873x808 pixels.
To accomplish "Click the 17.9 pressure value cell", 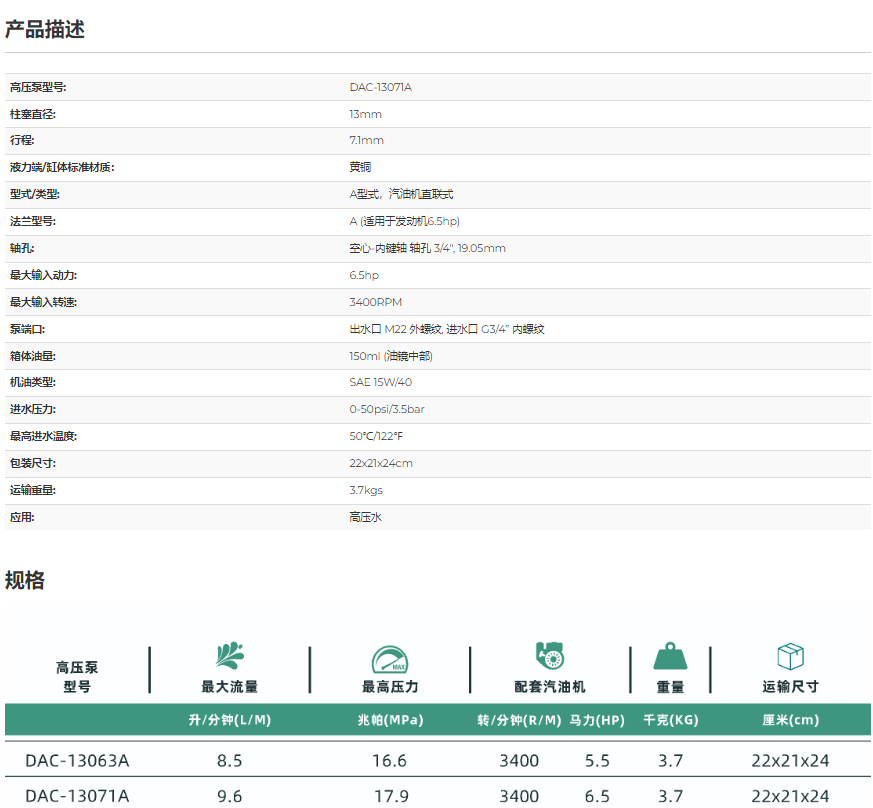I will (390, 796).
